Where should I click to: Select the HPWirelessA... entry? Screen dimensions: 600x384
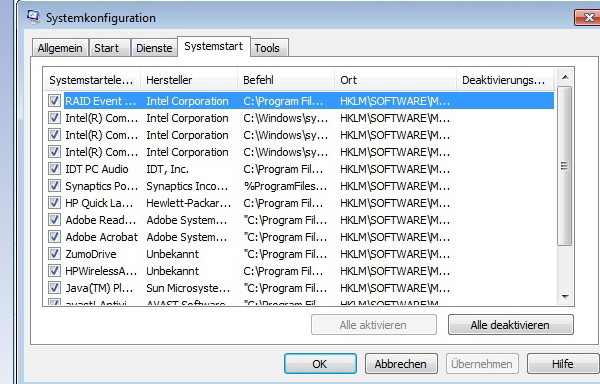click(101, 271)
